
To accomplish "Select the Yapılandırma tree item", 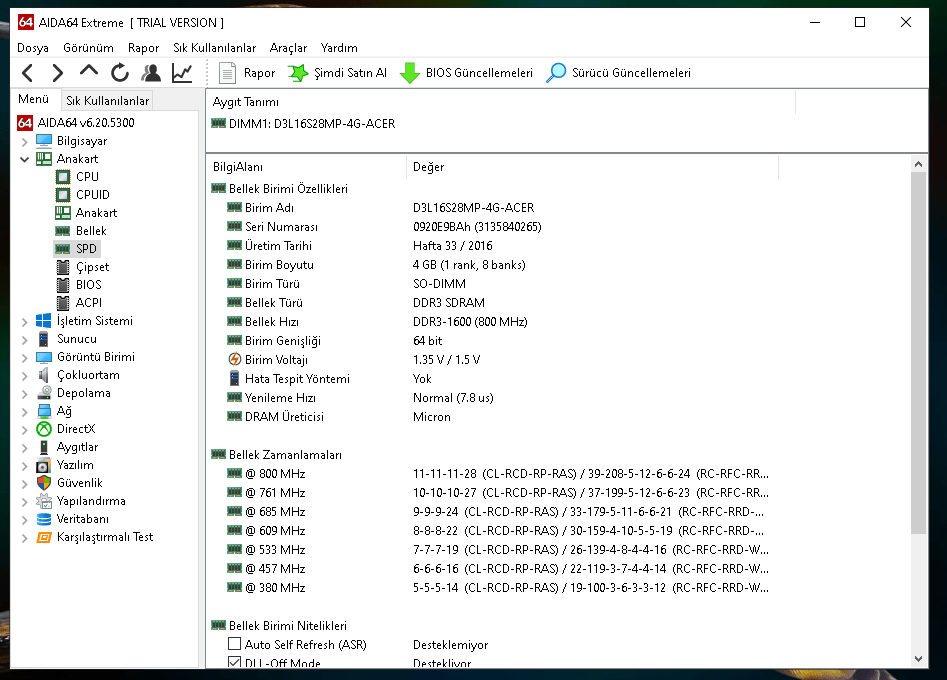I will pos(81,501).
